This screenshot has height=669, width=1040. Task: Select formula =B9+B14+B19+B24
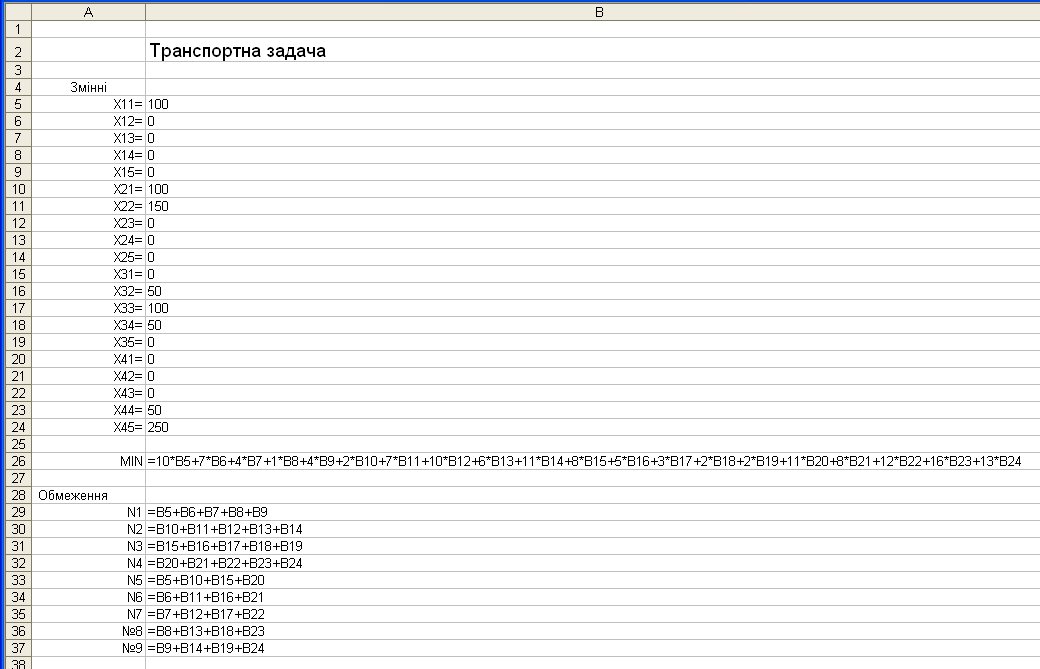coord(592,648)
